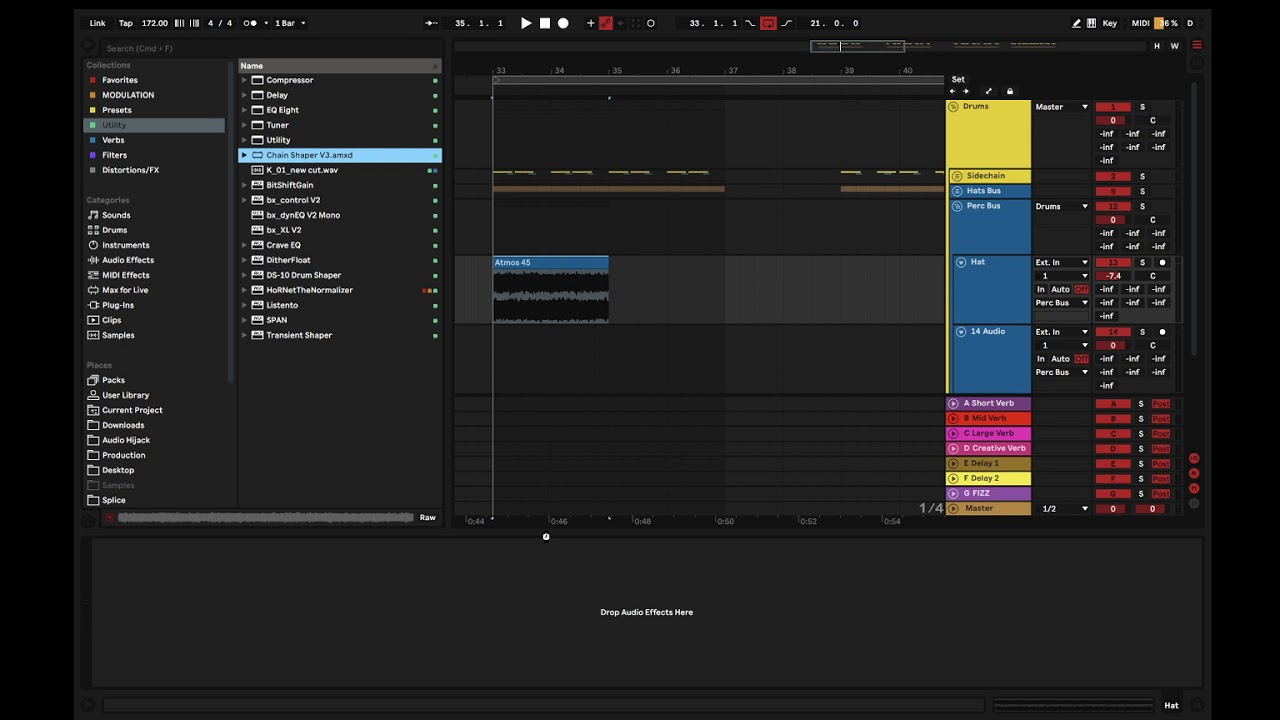Viewport: 1280px width, 720px height.
Task: Select the MODULATION collection
Action: click(x=128, y=95)
